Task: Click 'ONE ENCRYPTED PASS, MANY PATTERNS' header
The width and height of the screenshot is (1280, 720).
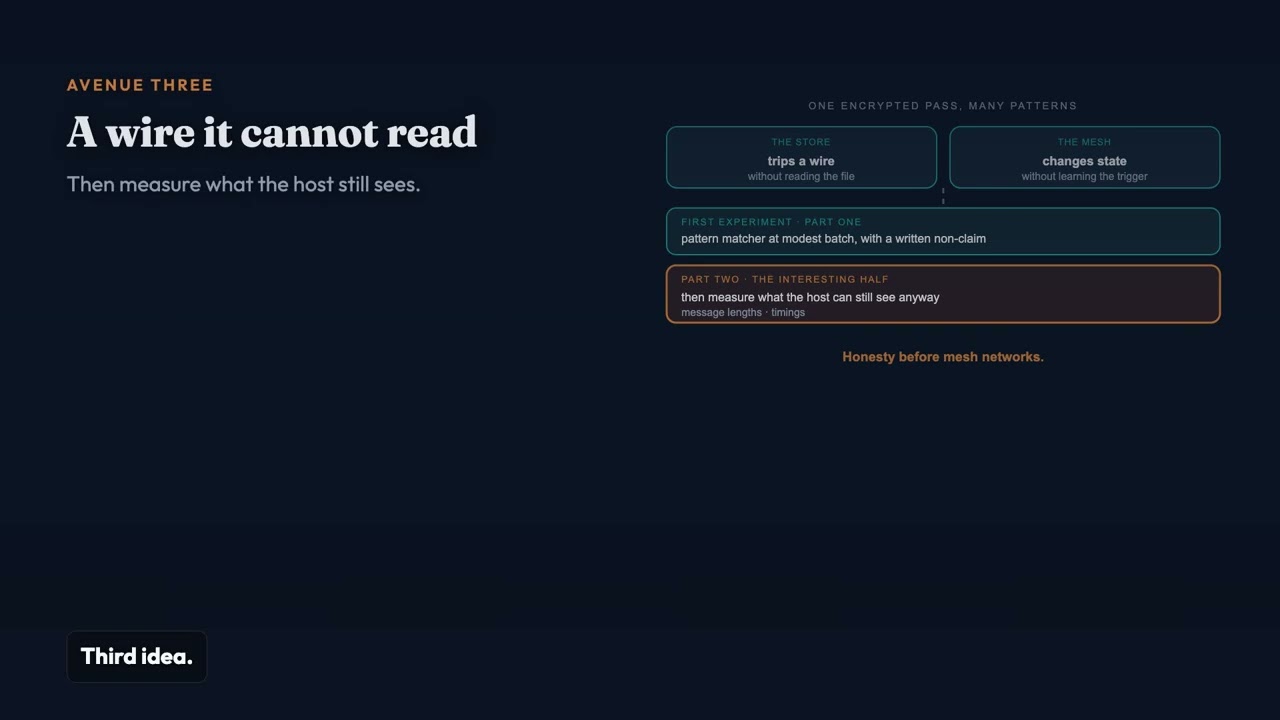Action: coord(943,106)
